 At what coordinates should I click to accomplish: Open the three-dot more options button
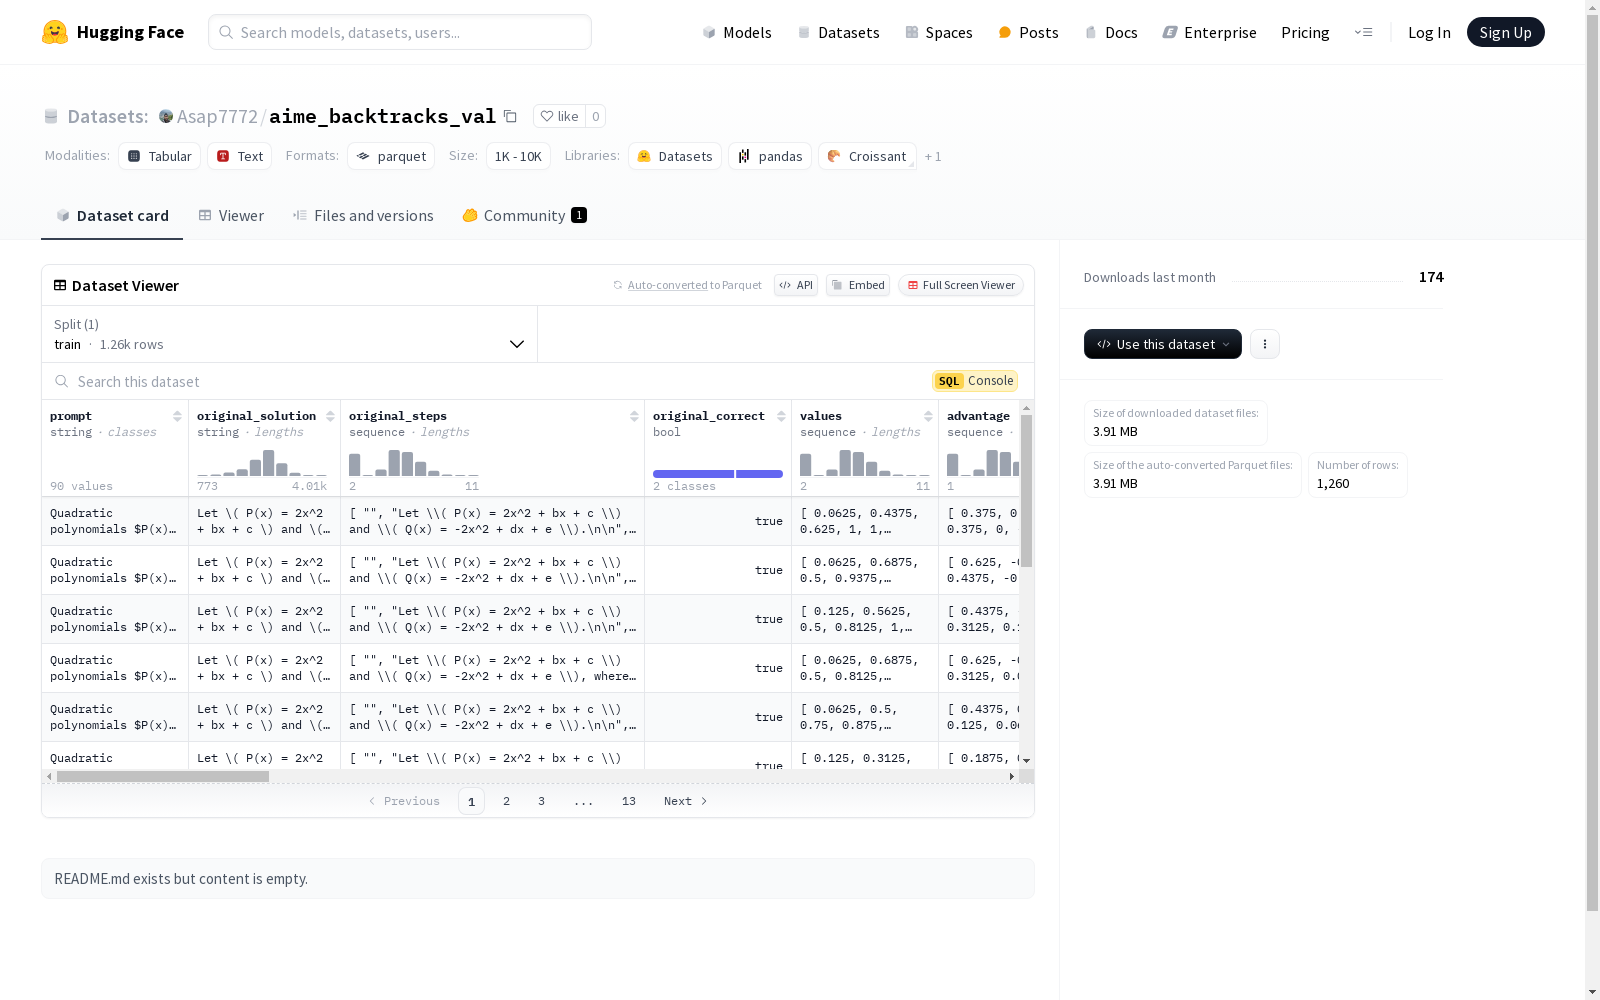pos(1265,344)
